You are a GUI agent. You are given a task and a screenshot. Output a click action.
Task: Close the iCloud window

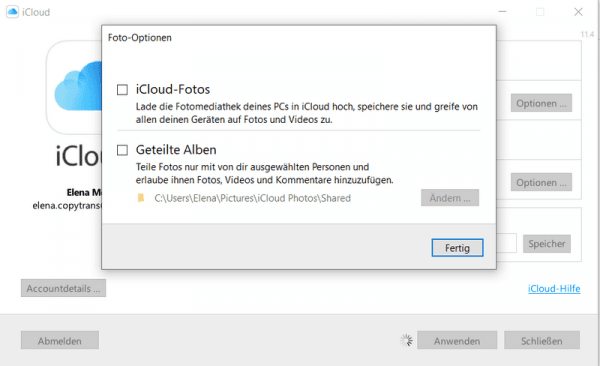(x=578, y=12)
